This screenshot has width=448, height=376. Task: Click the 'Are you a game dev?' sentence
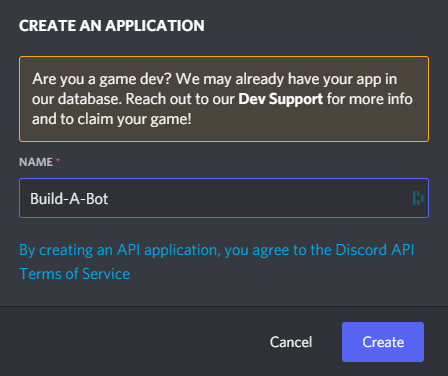click(x=102, y=79)
